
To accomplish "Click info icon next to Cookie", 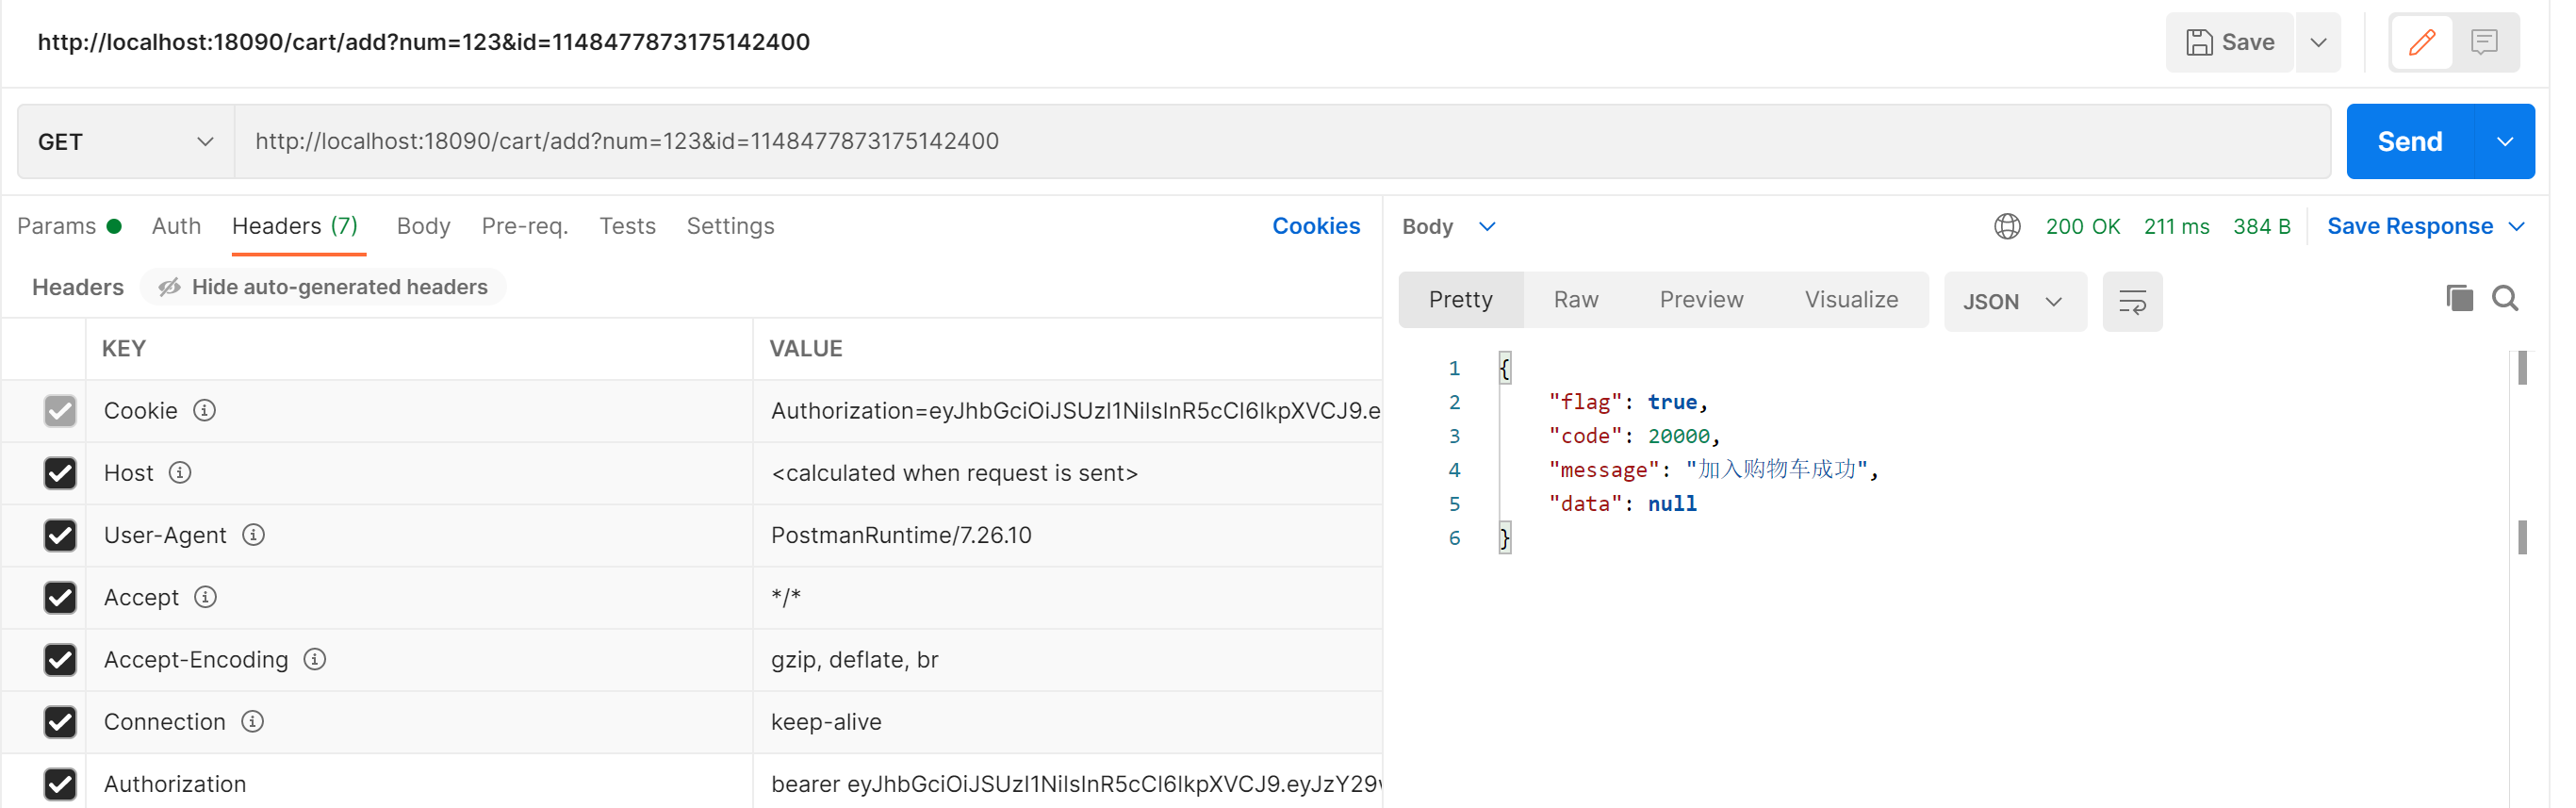I will 204,411.
